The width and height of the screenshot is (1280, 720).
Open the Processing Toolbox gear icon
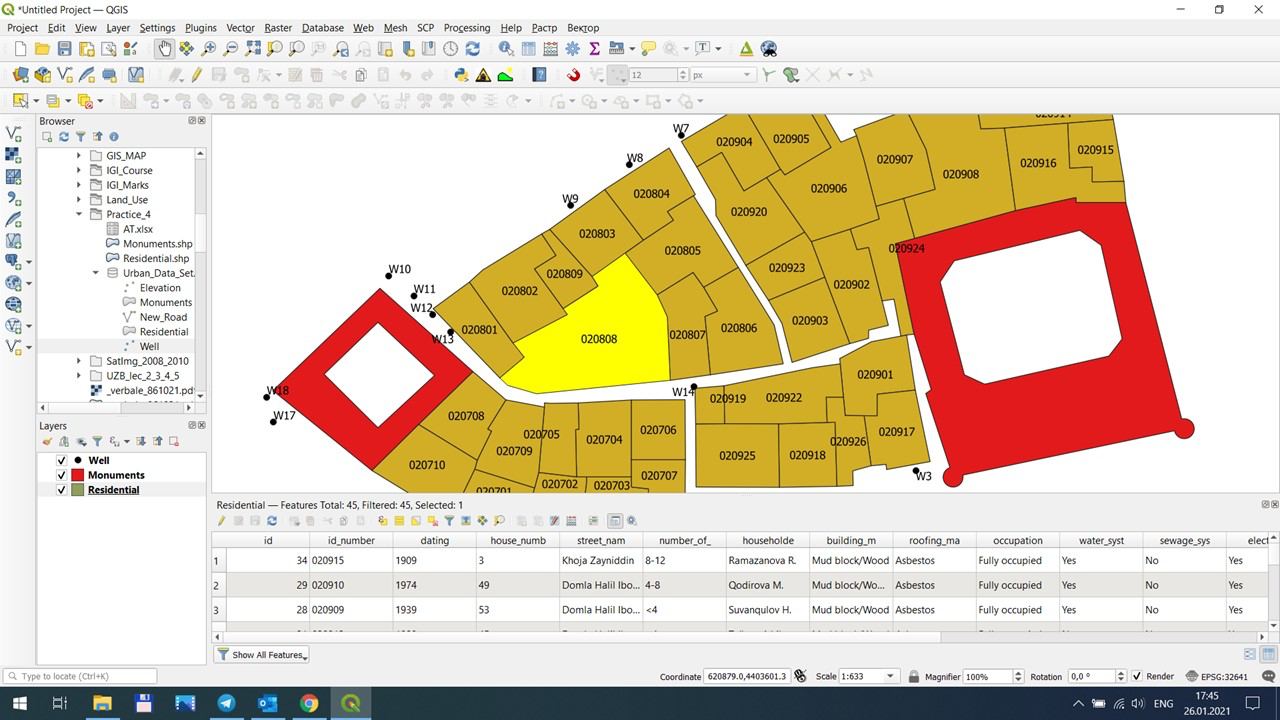pyautogui.click(x=572, y=48)
